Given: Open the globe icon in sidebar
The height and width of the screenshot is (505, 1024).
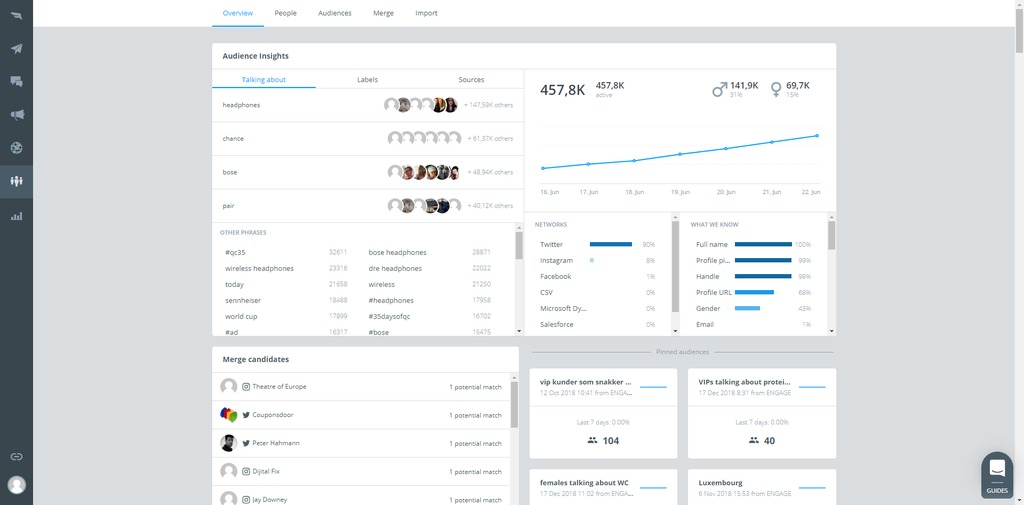Looking at the screenshot, I should pyautogui.click(x=16, y=148).
